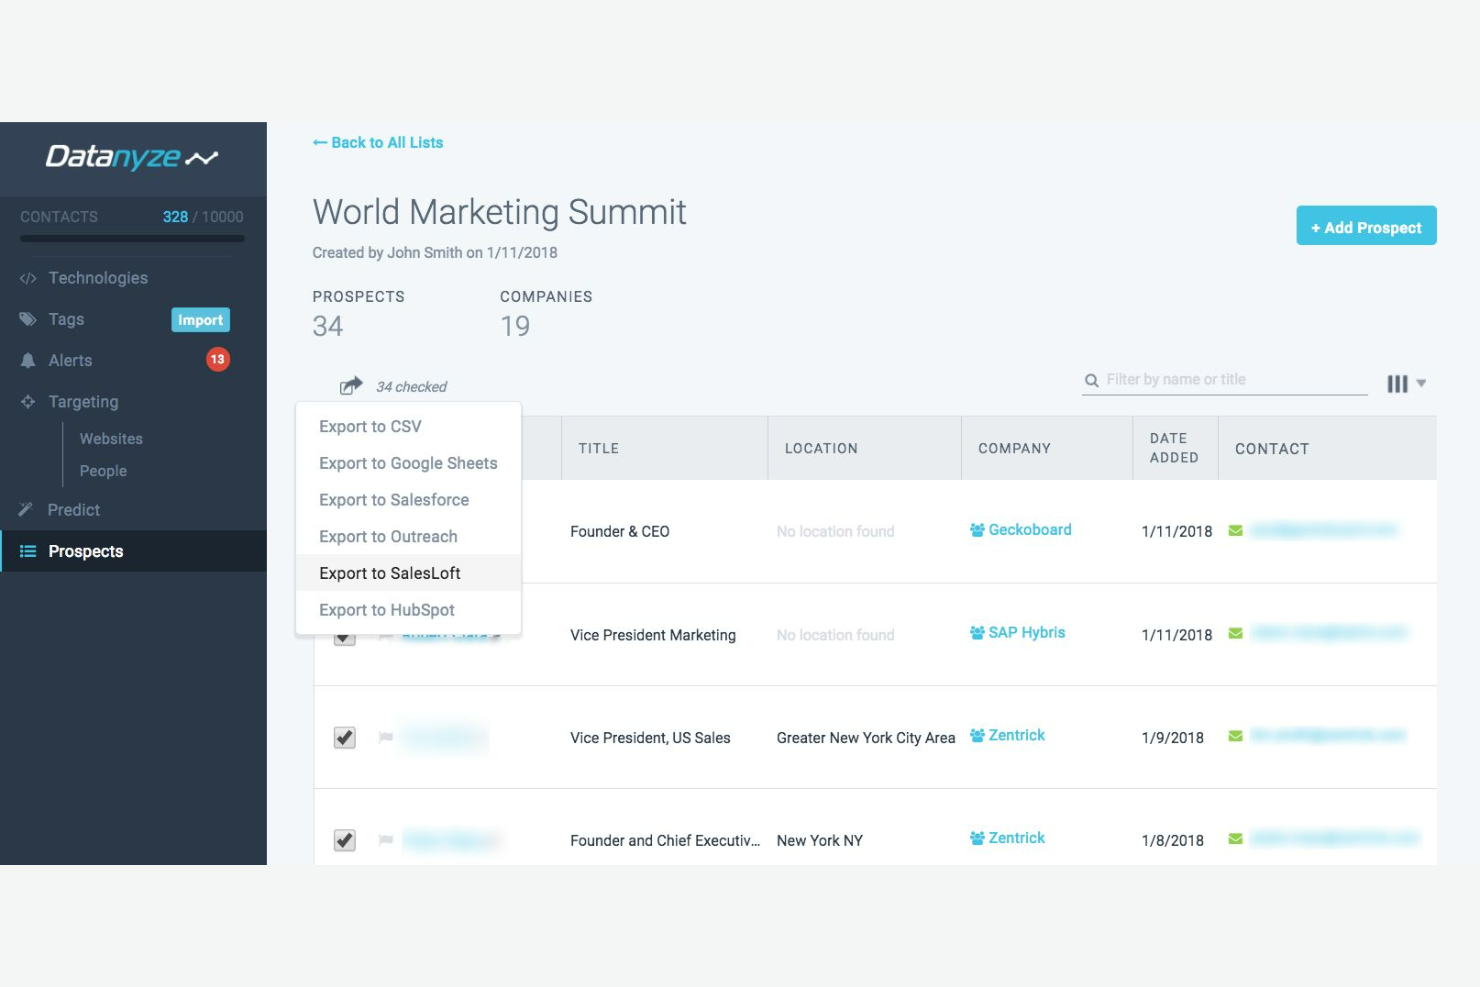Click the export arrow above the table
The image size is (1480, 987).
pos(349,383)
